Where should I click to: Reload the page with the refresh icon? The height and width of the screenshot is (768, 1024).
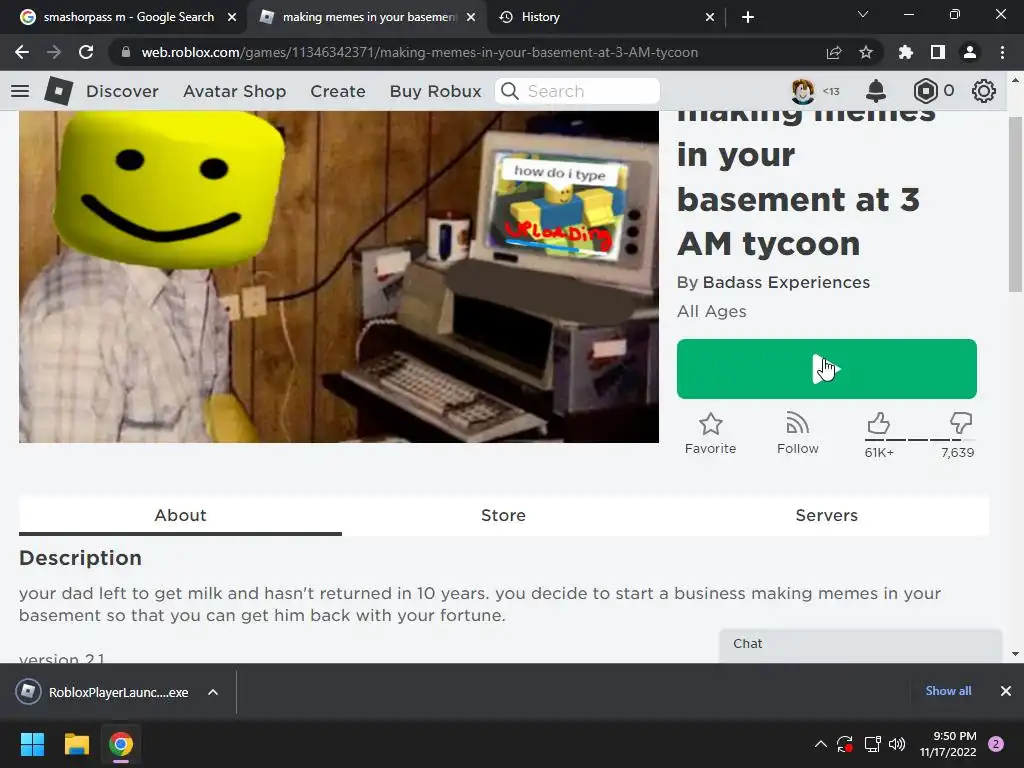tap(86, 52)
